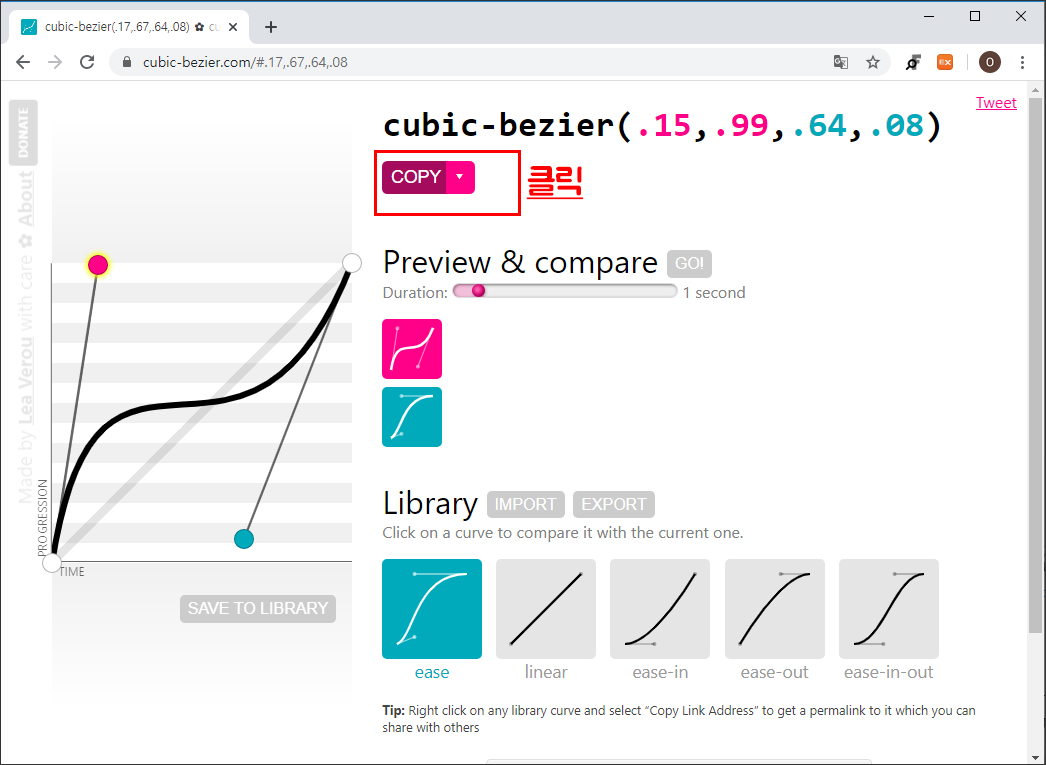
Task: View site information lock icon
Action: coord(127,62)
